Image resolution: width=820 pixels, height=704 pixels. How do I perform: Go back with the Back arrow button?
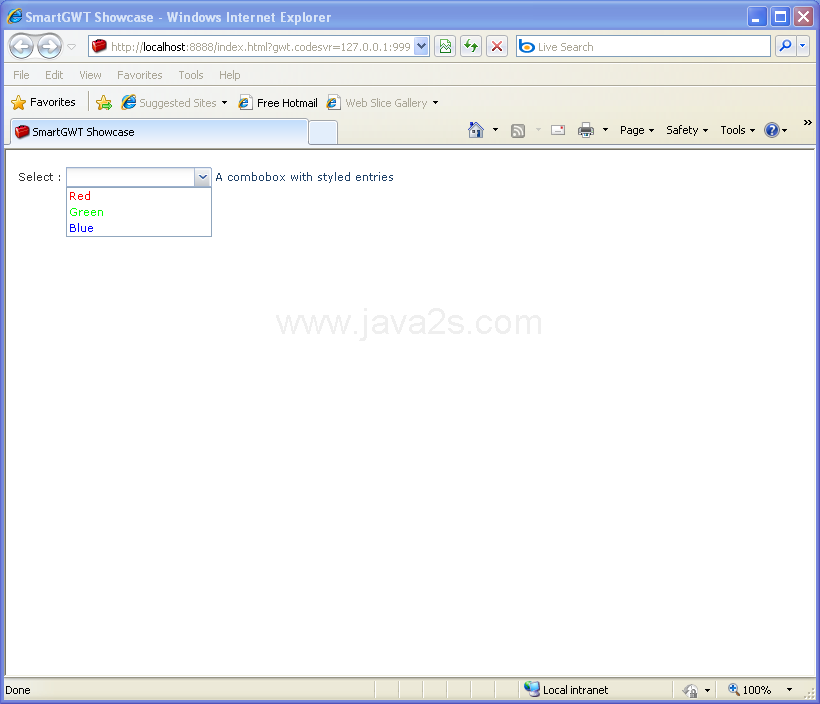click(x=21, y=47)
